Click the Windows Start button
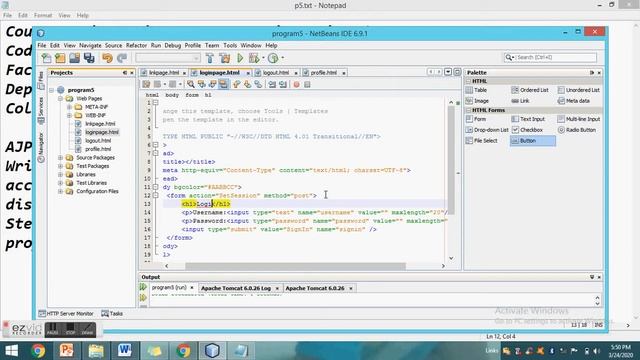The width and height of the screenshot is (640, 360). click(x=11, y=351)
